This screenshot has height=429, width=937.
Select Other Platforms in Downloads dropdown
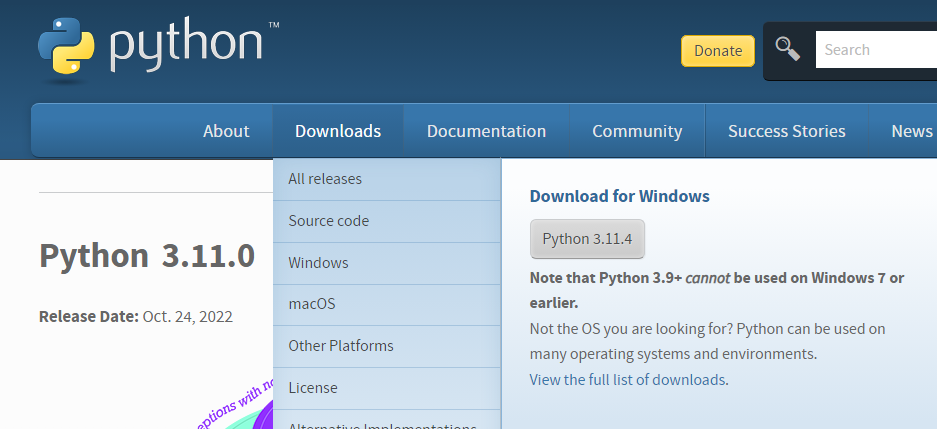(387, 346)
